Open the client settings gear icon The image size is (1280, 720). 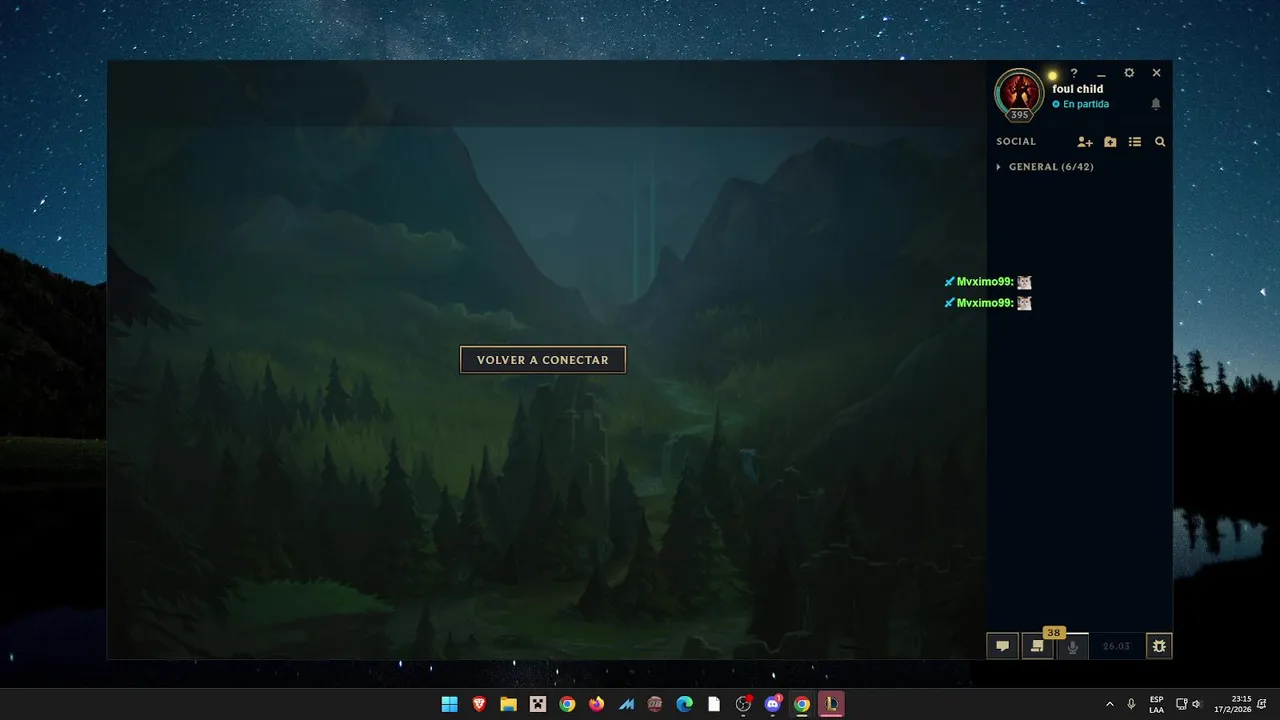pyautogui.click(x=1129, y=73)
